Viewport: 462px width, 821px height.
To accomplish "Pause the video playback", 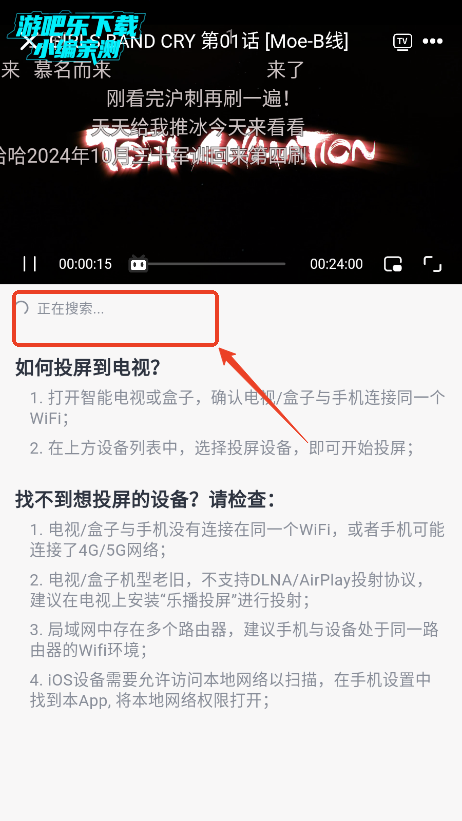I will [30, 263].
